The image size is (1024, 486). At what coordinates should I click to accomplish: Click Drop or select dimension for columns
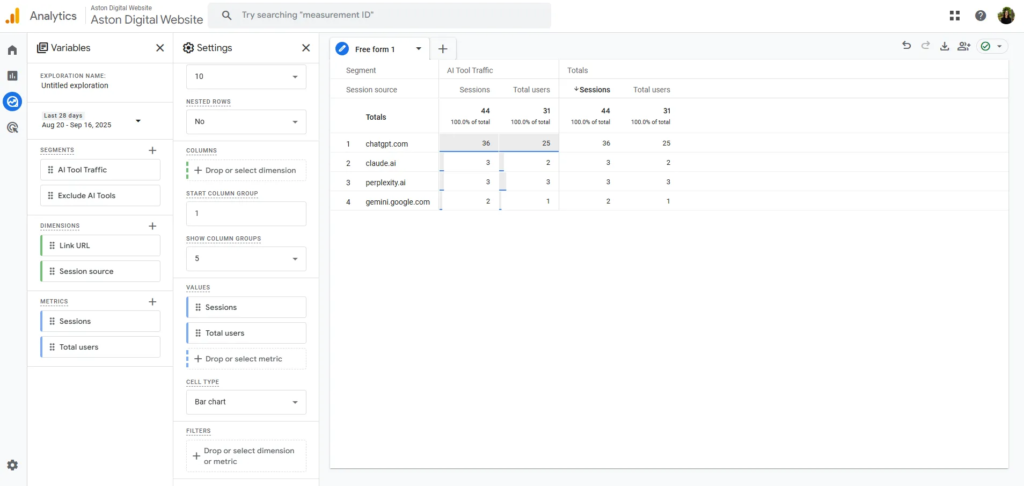(x=246, y=170)
